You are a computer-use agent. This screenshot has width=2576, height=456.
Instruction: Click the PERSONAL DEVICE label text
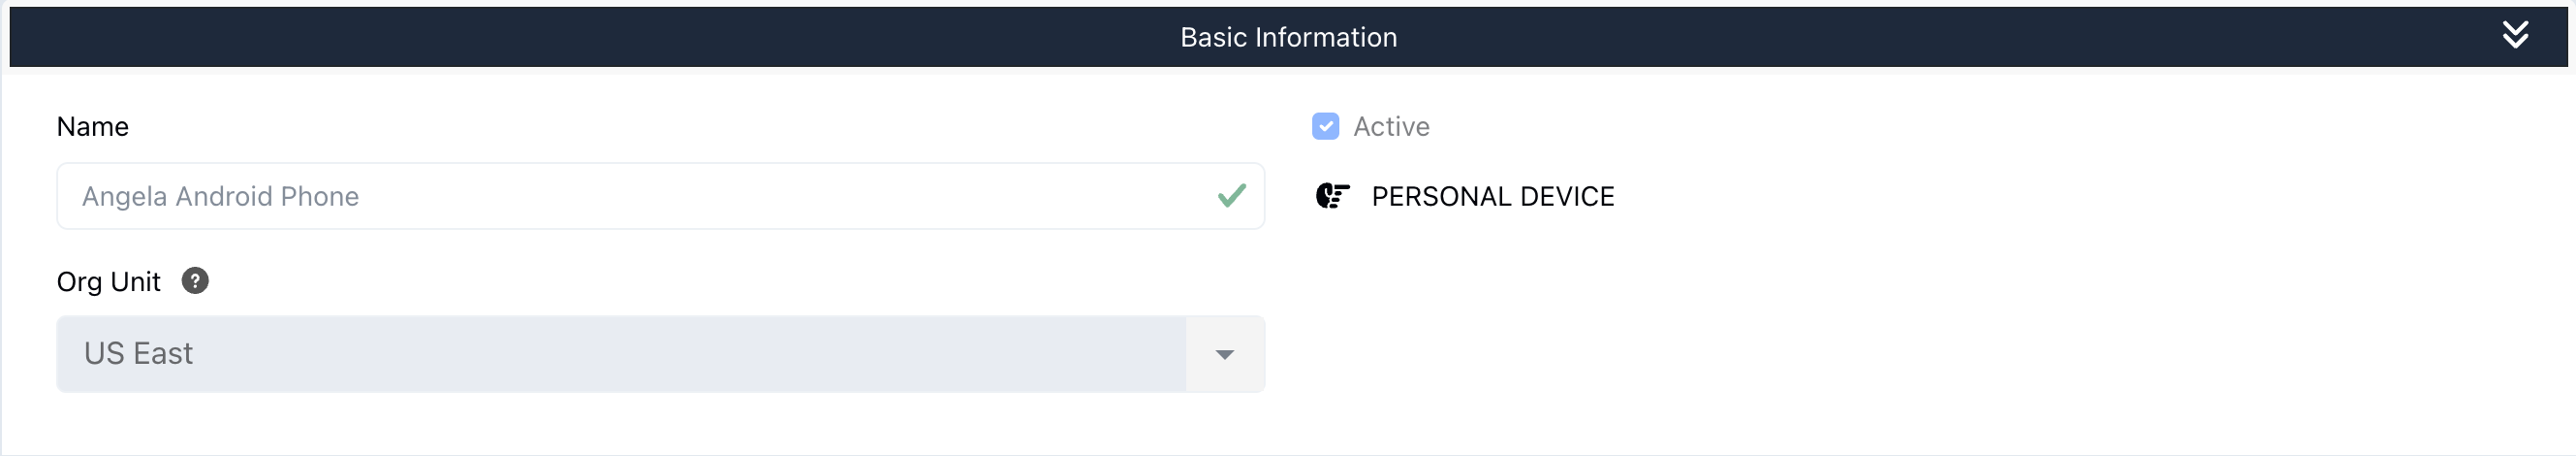[x=1492, y=197]
